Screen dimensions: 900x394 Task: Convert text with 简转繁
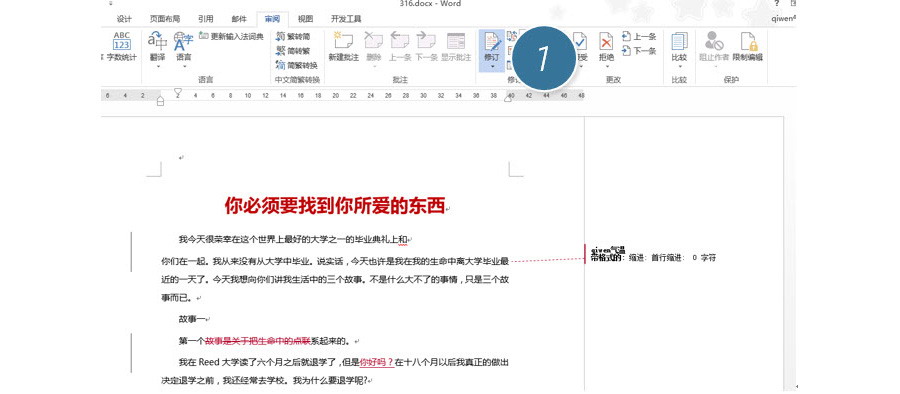point(293,51)
